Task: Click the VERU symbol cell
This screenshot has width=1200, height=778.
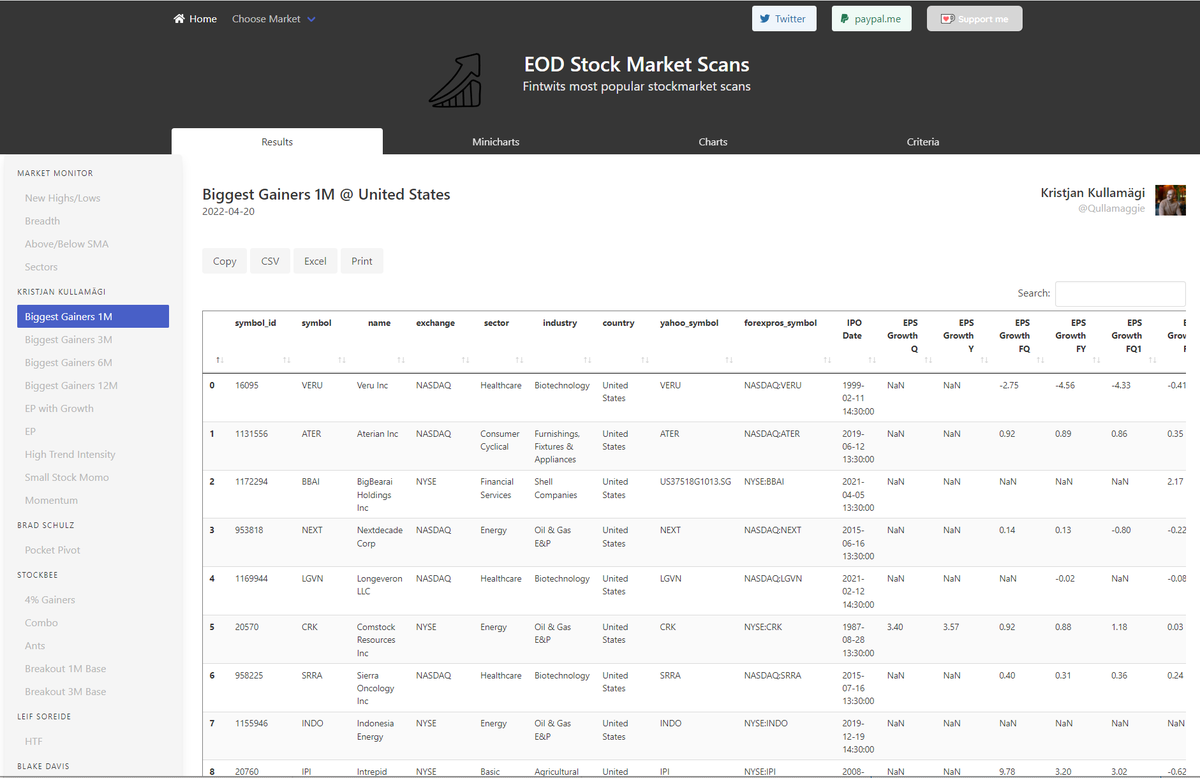Action: (x=312, y=385)
